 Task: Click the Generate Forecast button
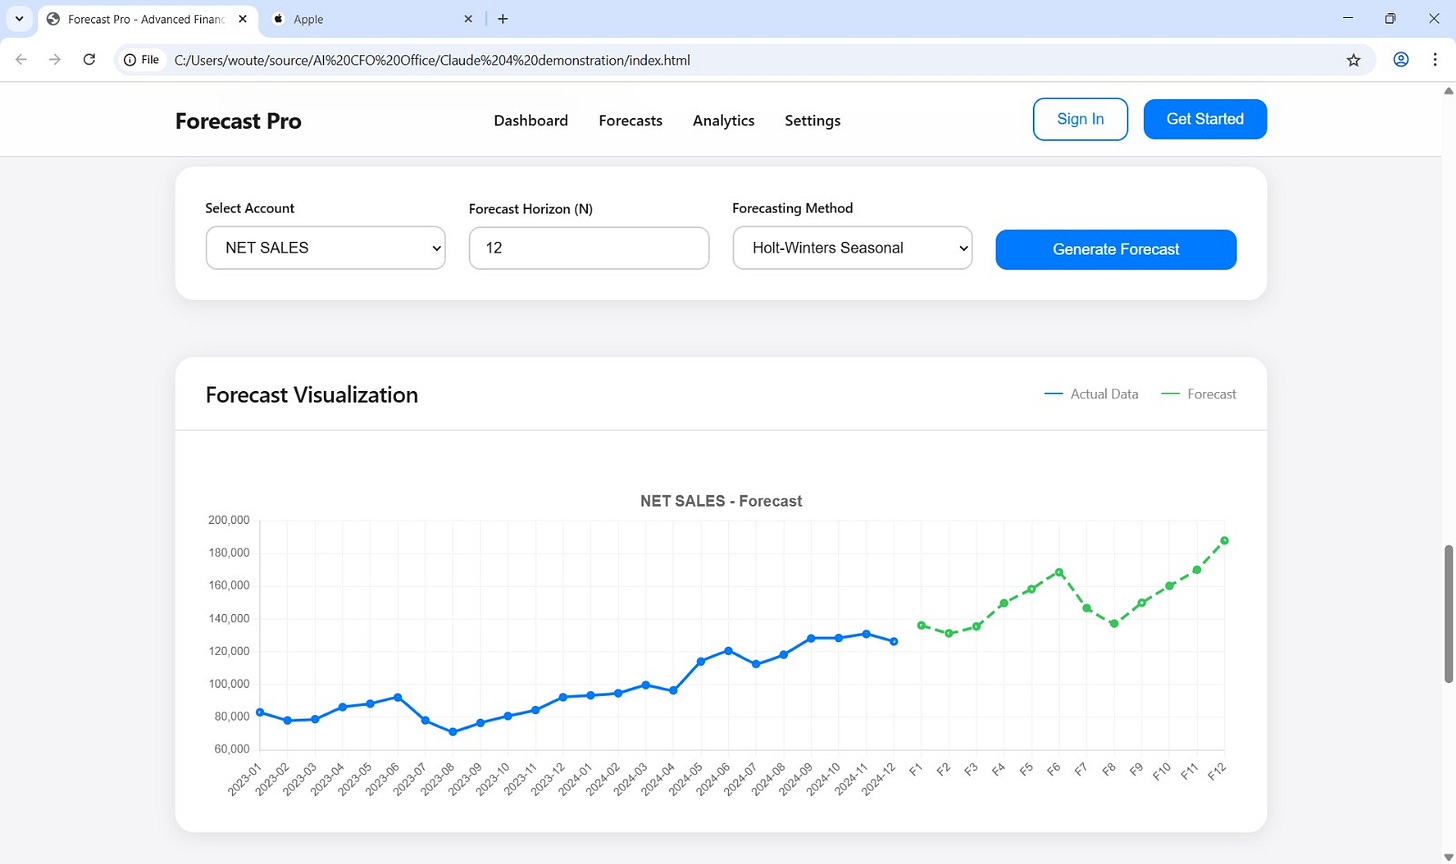tap(1116, 249)
